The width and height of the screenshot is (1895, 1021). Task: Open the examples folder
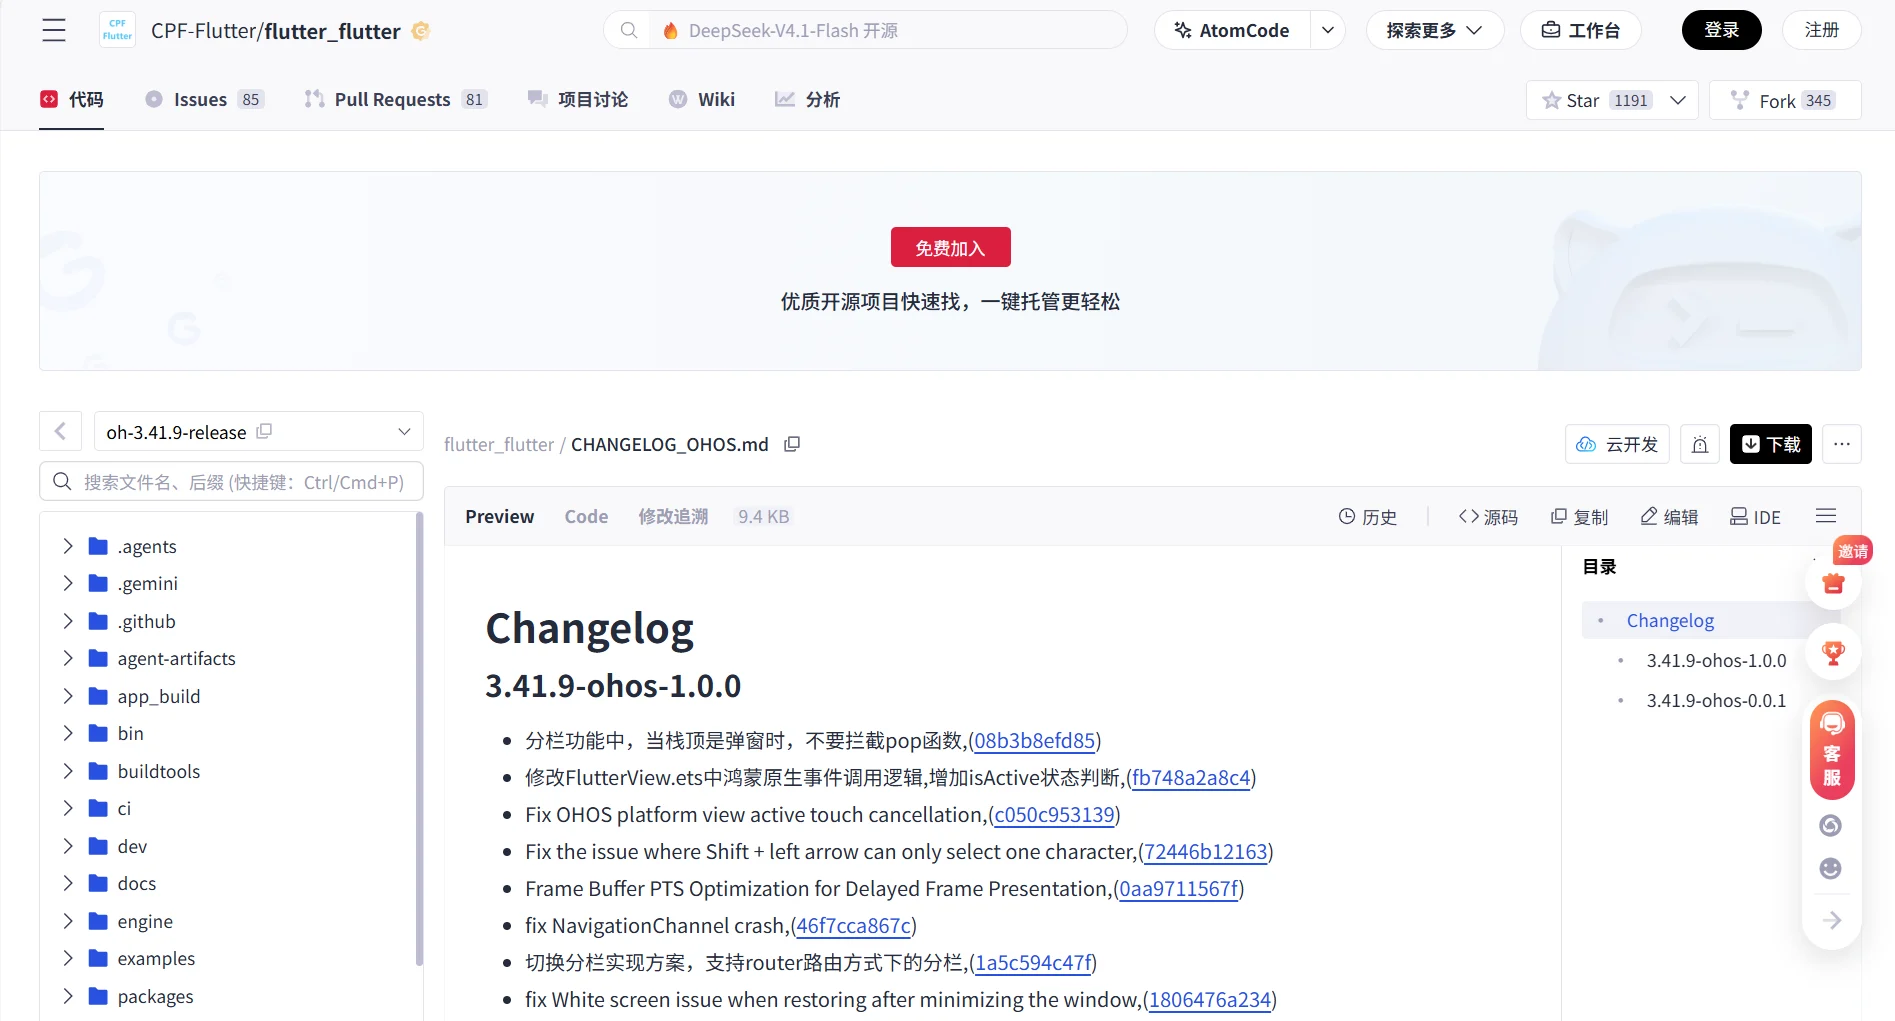click(156, 958)
